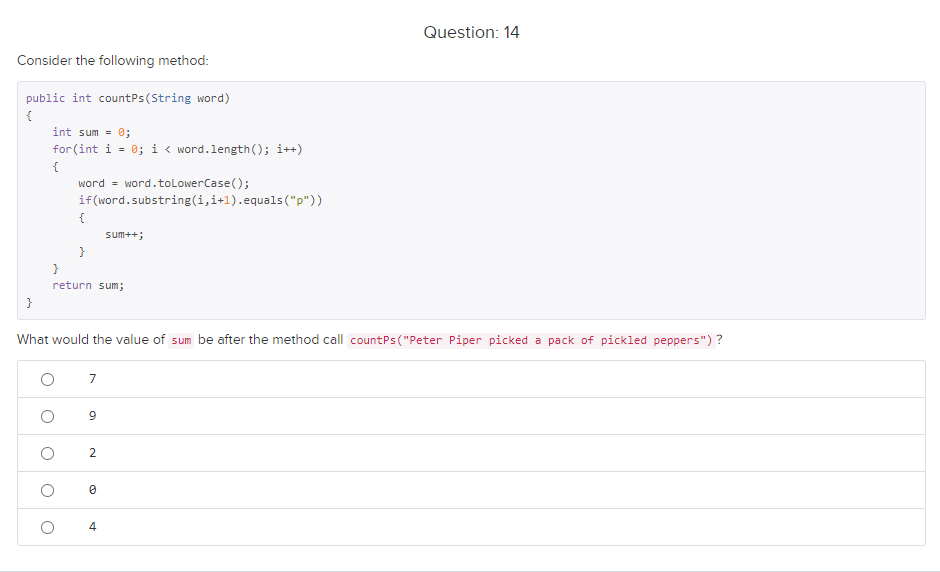Click the answer text 9
This screenshot has height=572, width=940.
click(92, 416)
